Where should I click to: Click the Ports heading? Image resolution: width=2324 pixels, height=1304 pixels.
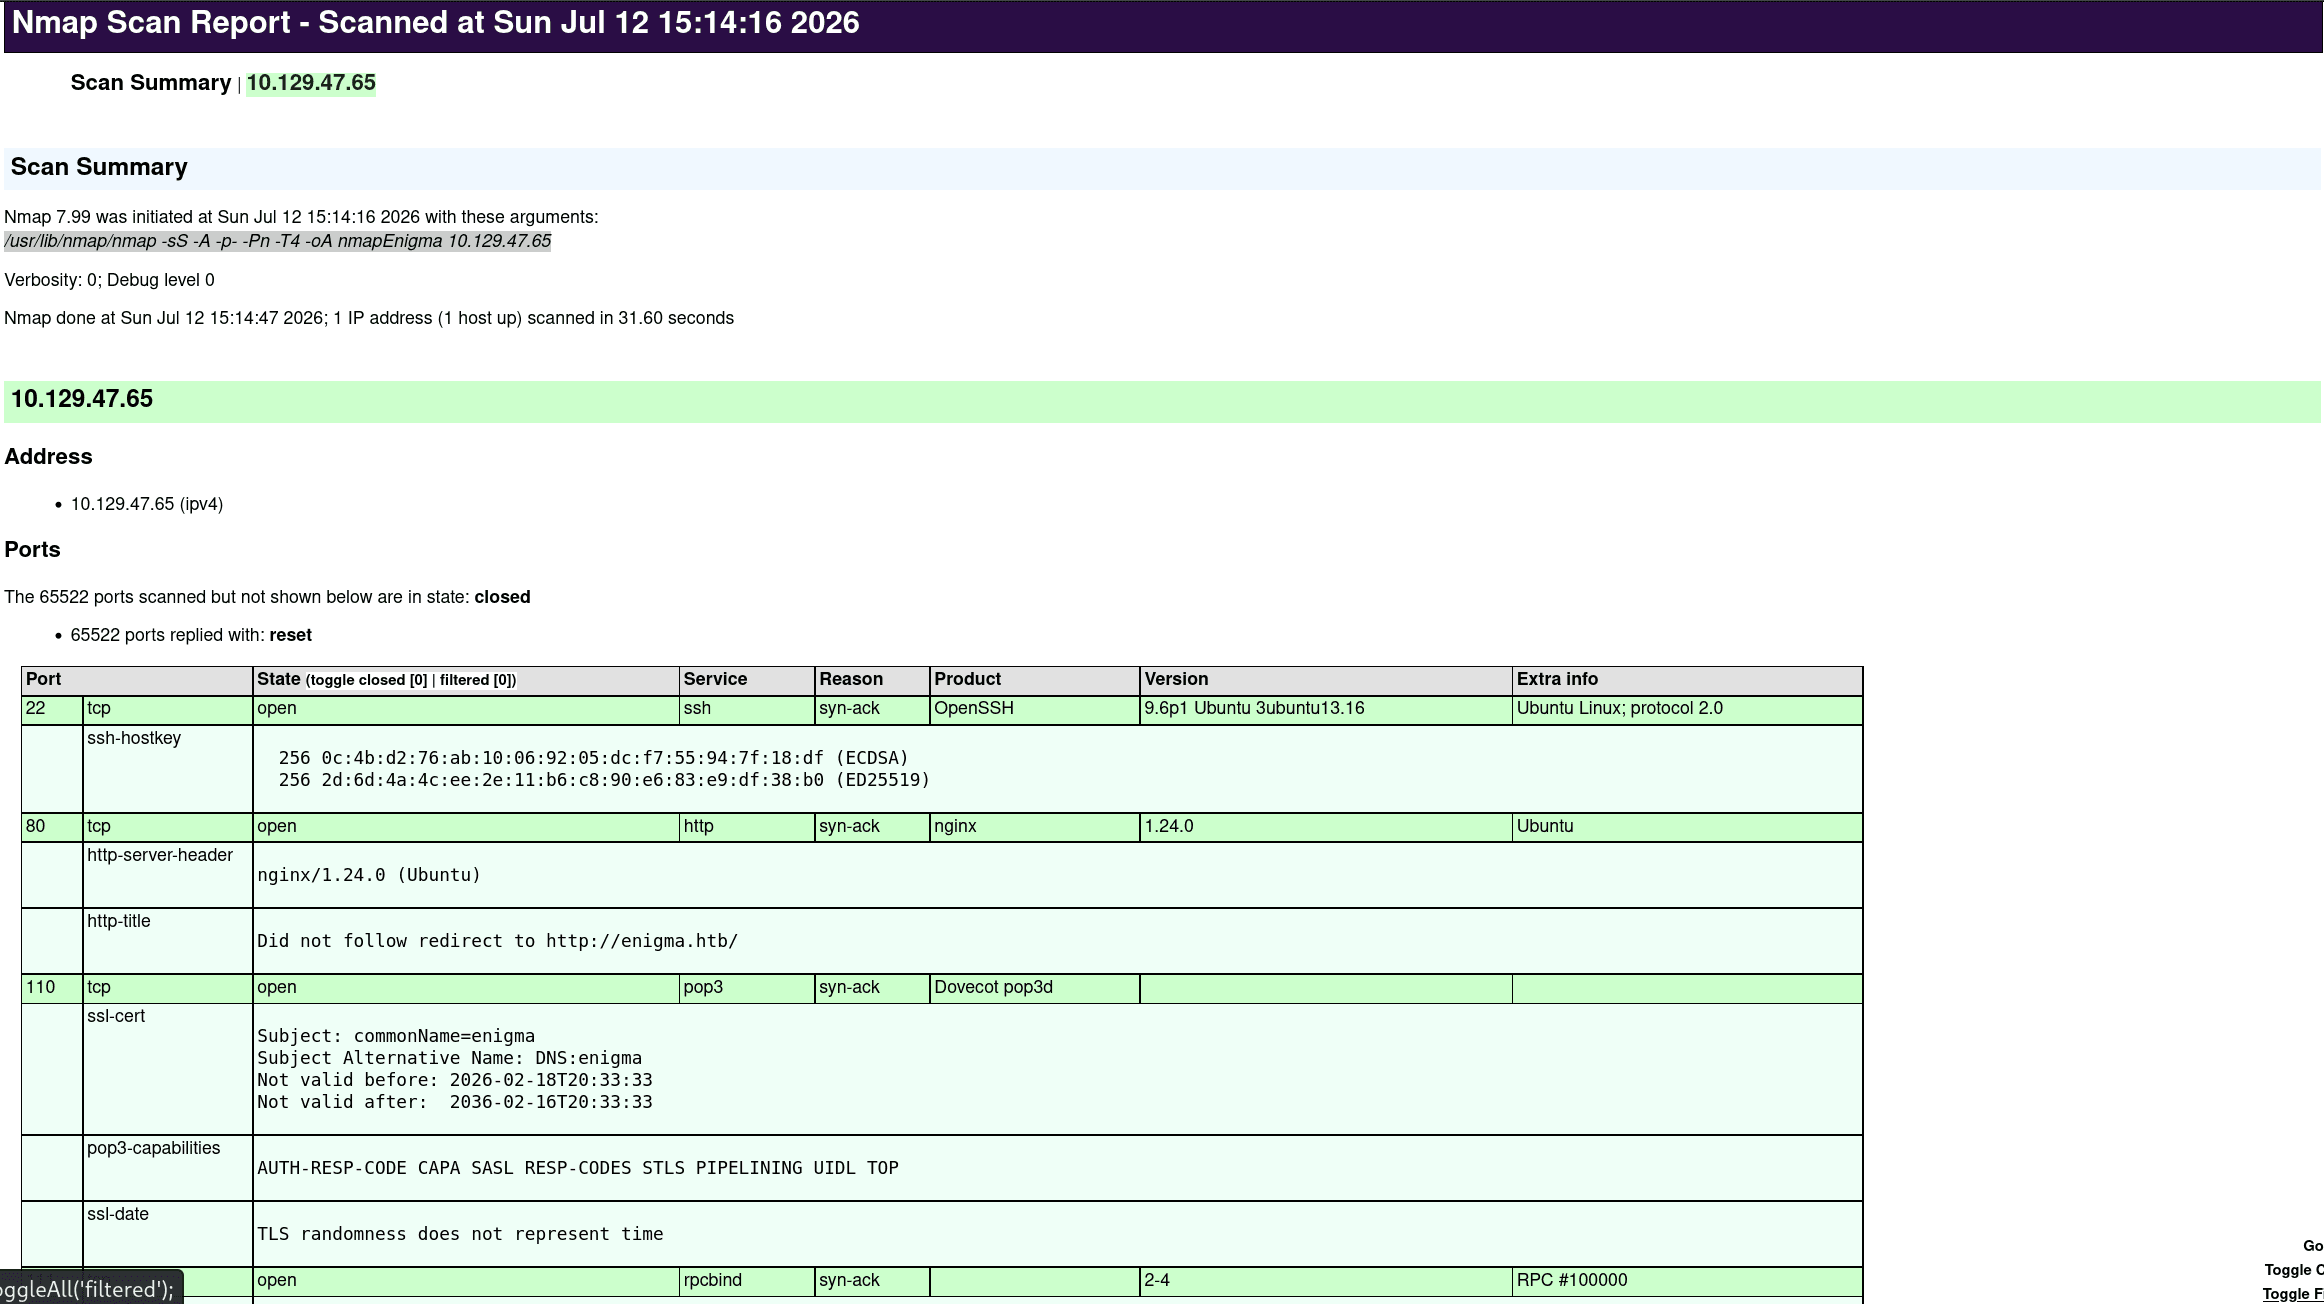(x=32, y=550)
